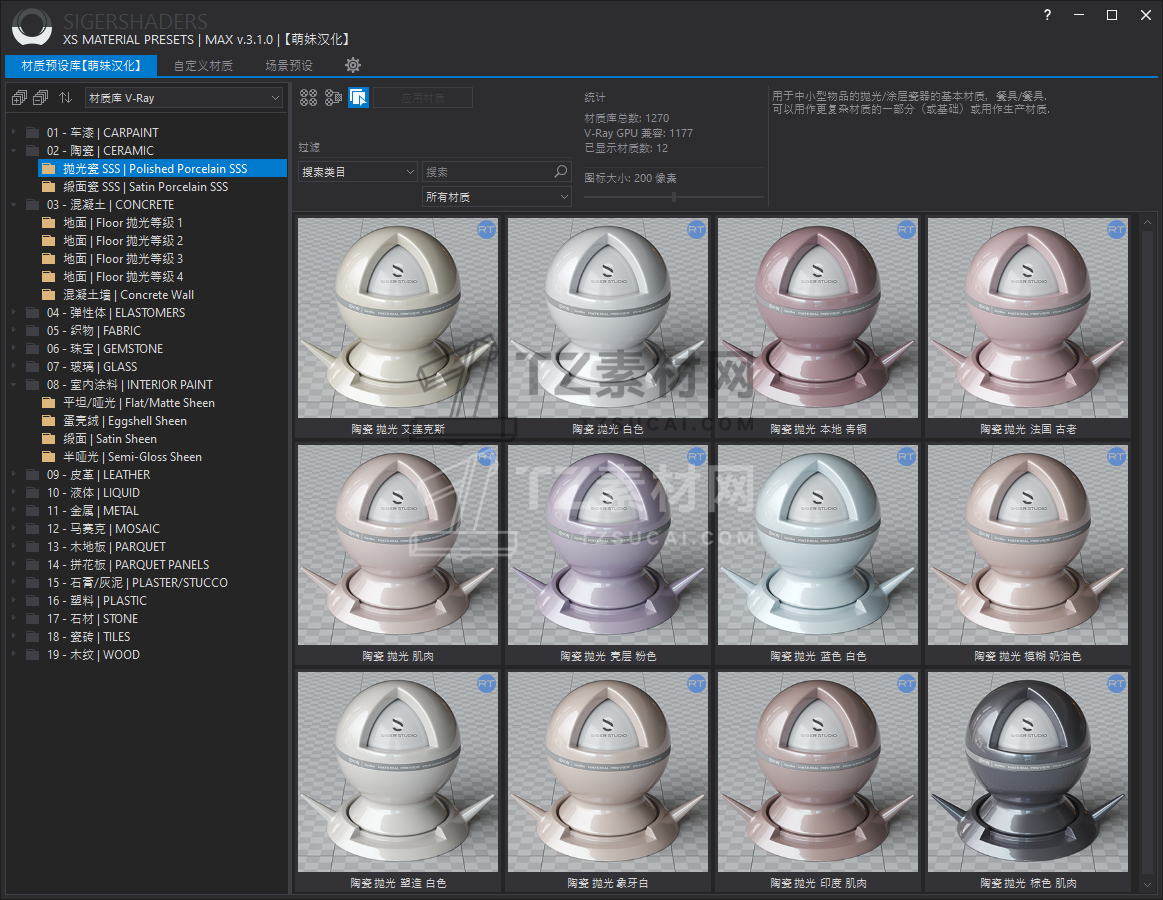
Task: Click the RT badge on 陶瓷 抛光 白色
Action: (x=696, y=230)
